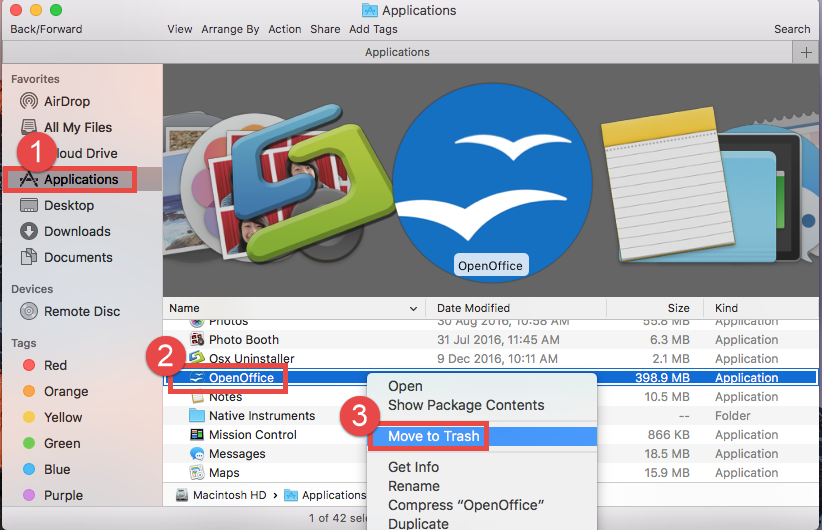
Task: Click Photo Booth date 31 Jul 2016
Action: (x=498, y=340)
